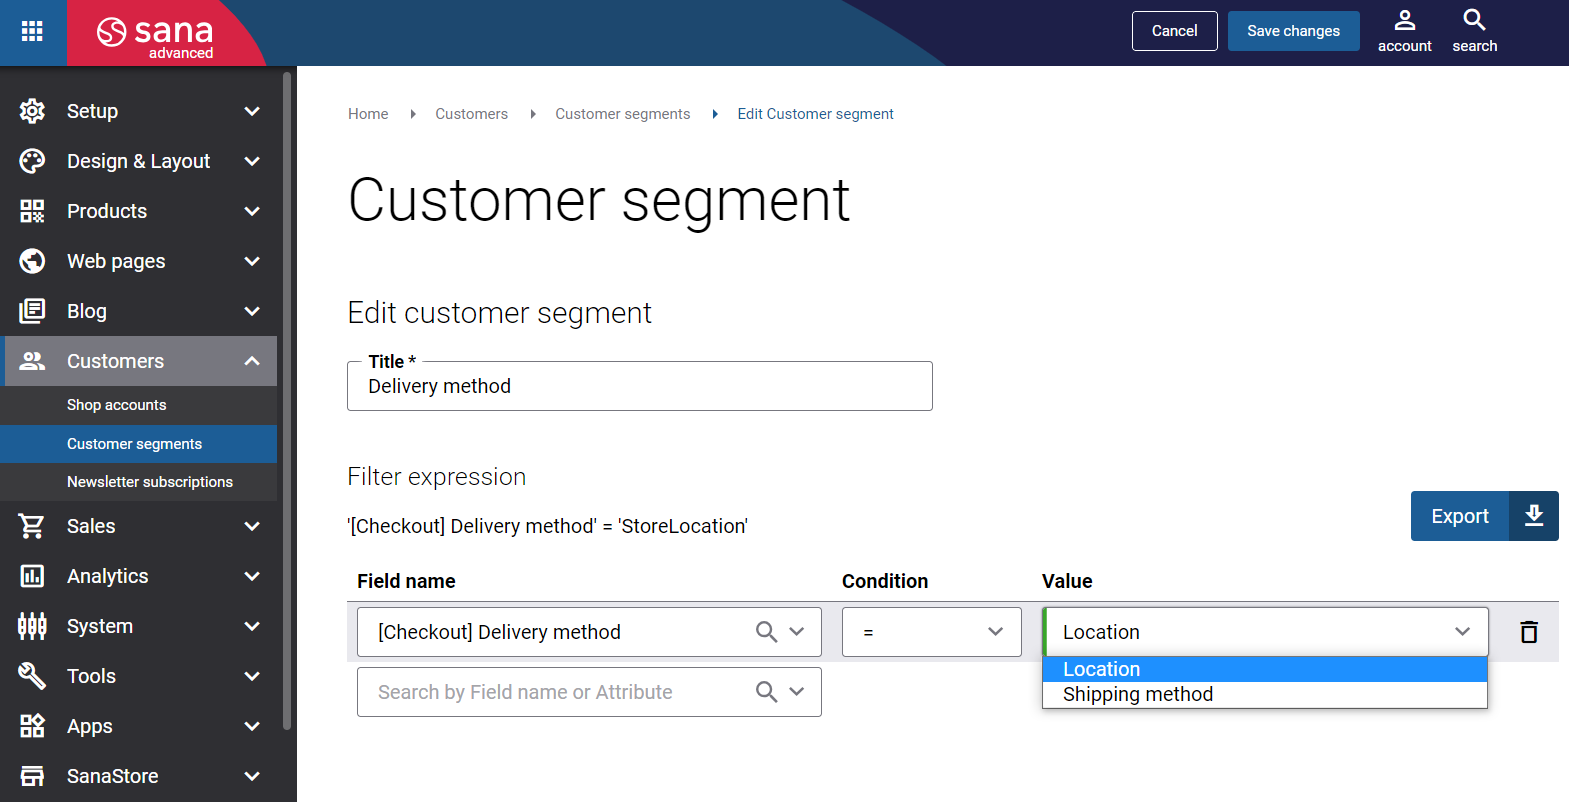1569x802 pixels.
Task: Click the Sana advanced logo
Action: click(x=155, y=37)
